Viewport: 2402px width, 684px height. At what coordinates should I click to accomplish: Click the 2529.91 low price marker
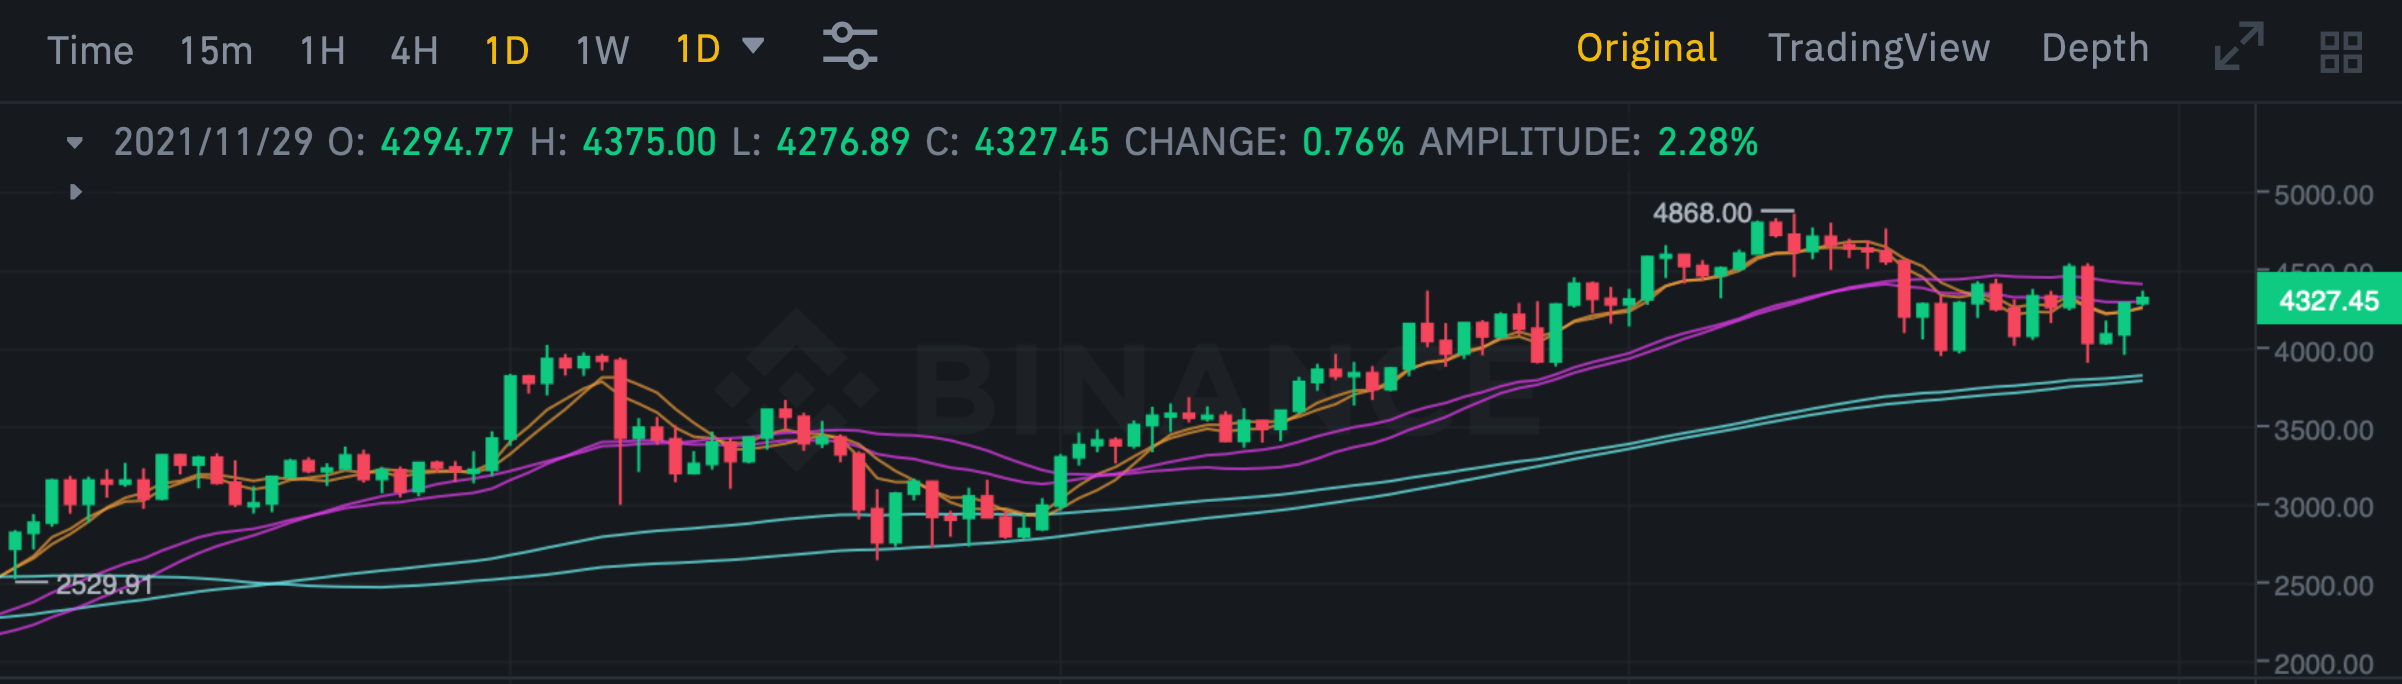click(x=104, y=584)
